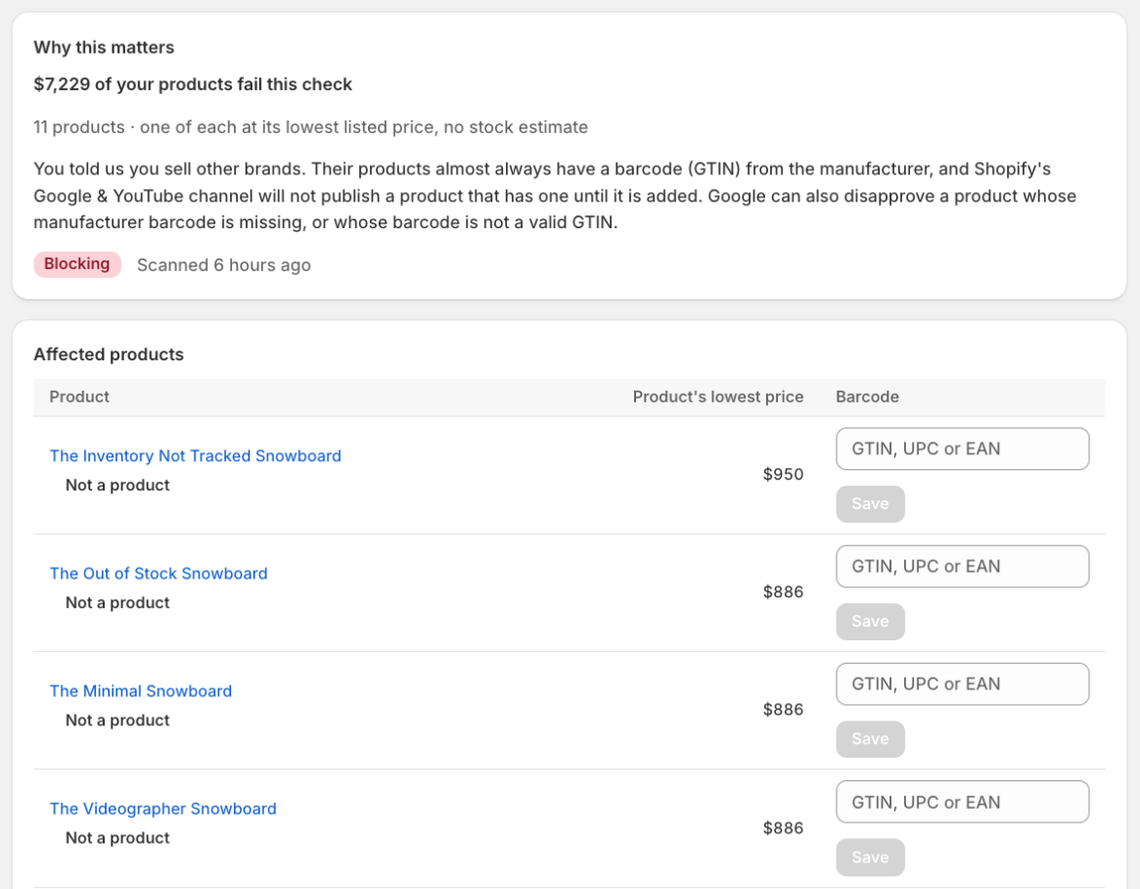
Task: Click the Product's lowest price column header
Action: pyautogui.click(x=718, y=397)
